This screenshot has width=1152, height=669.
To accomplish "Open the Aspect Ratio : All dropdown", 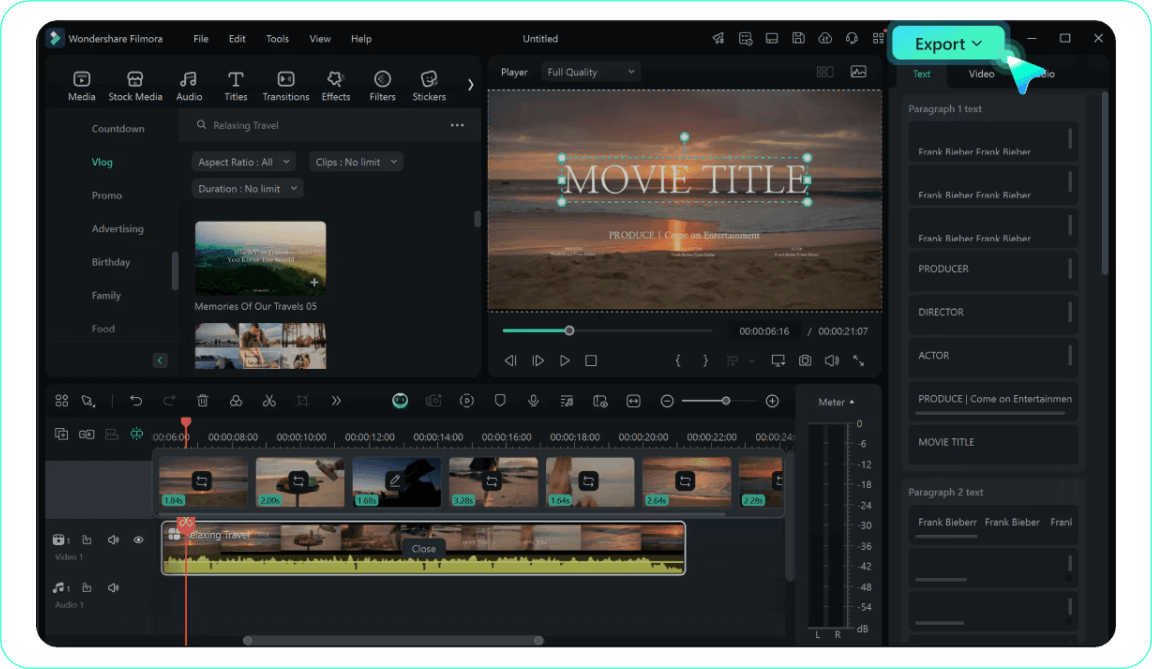I will click(243, 162).
